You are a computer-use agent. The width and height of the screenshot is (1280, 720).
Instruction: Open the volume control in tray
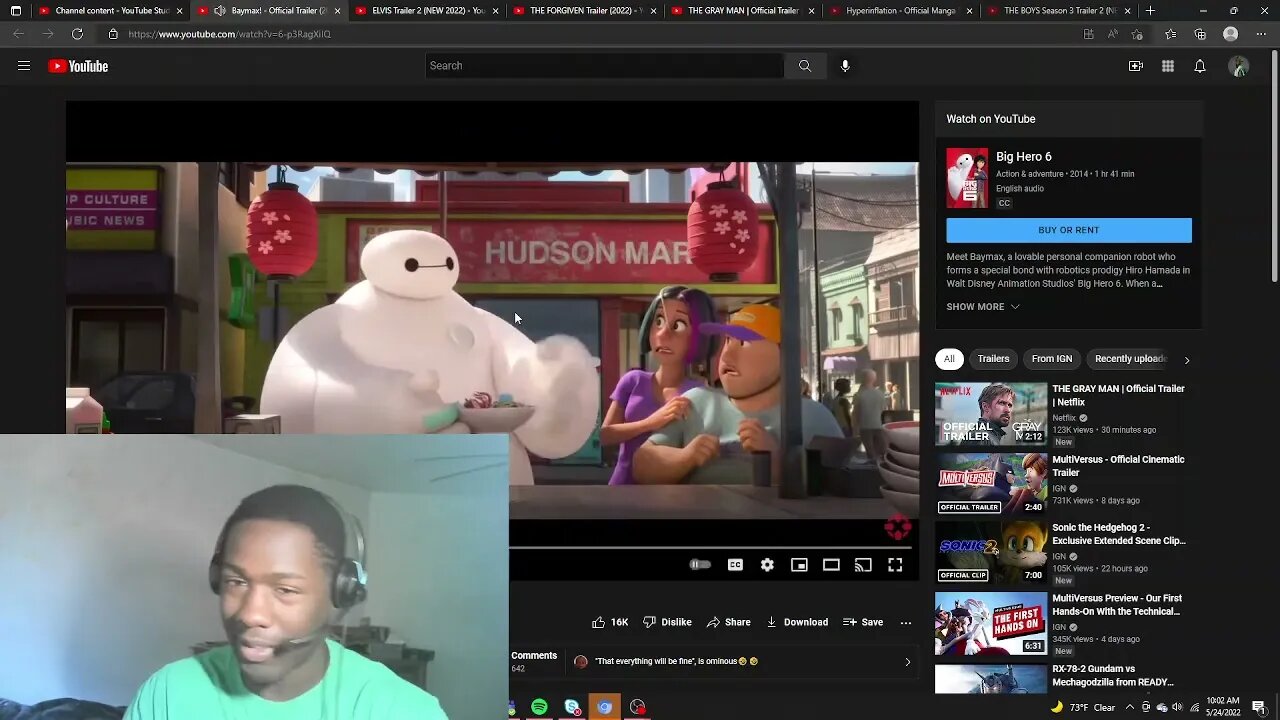[x=1176, y=707]
